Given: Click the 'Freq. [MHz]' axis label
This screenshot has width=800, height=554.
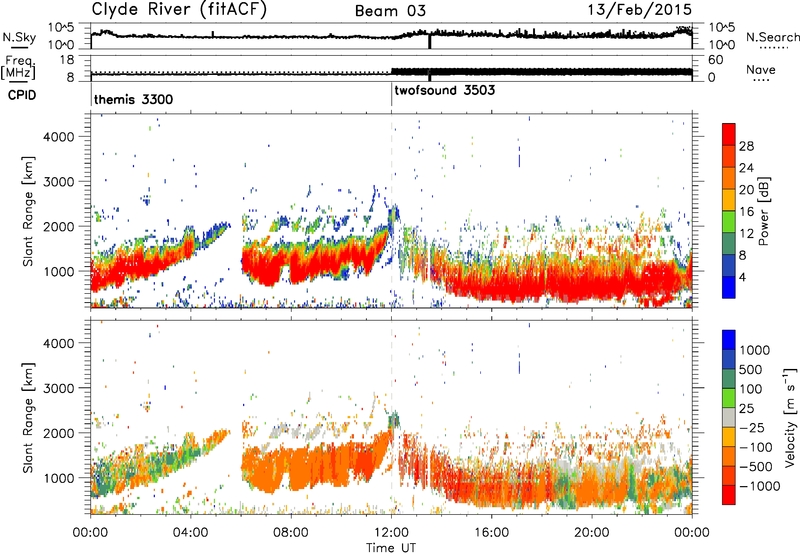Looking at the screenshot, I should click(18, 68).
